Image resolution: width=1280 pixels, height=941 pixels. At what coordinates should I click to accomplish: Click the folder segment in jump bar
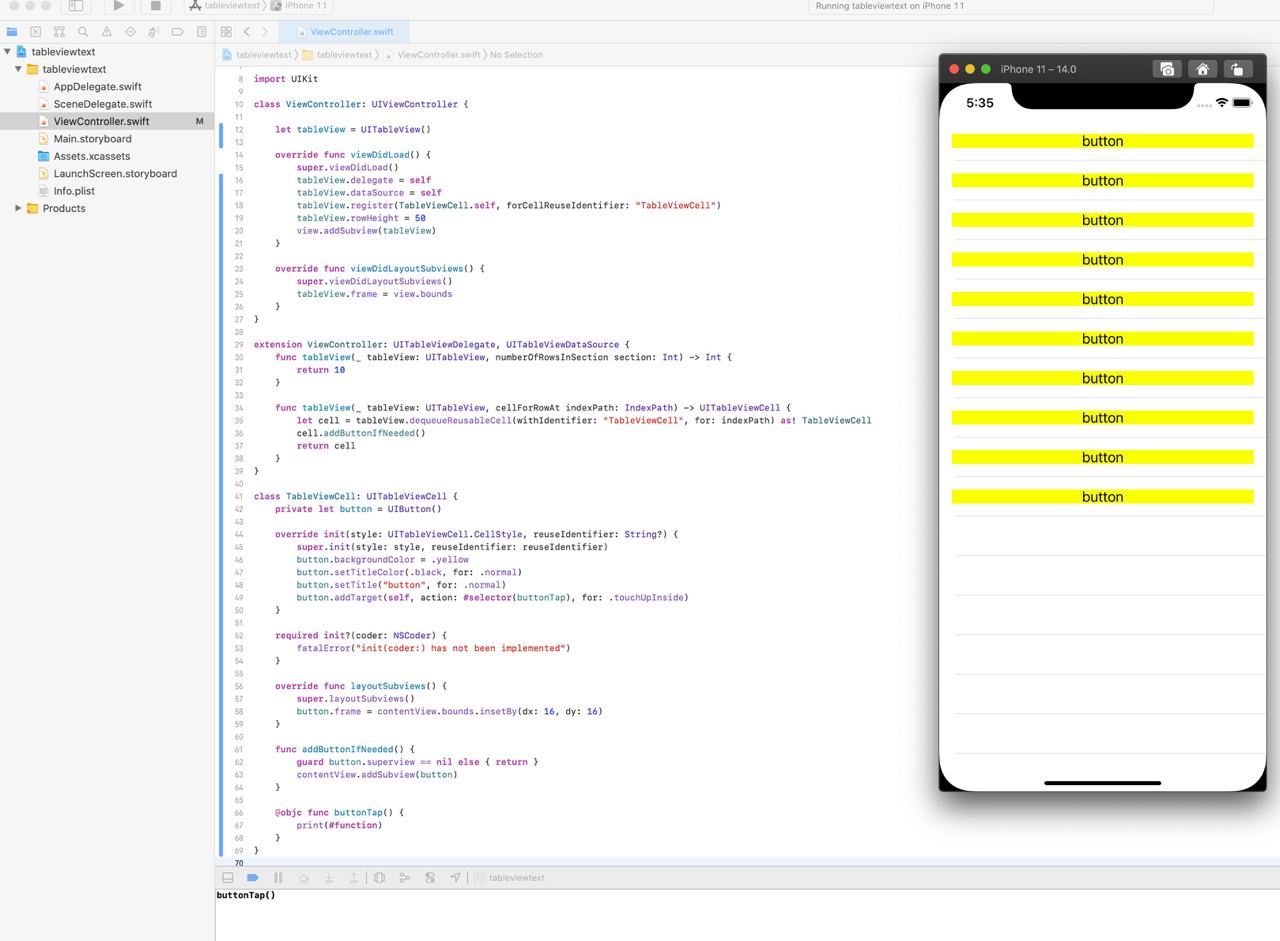click(x=337, y=55)
